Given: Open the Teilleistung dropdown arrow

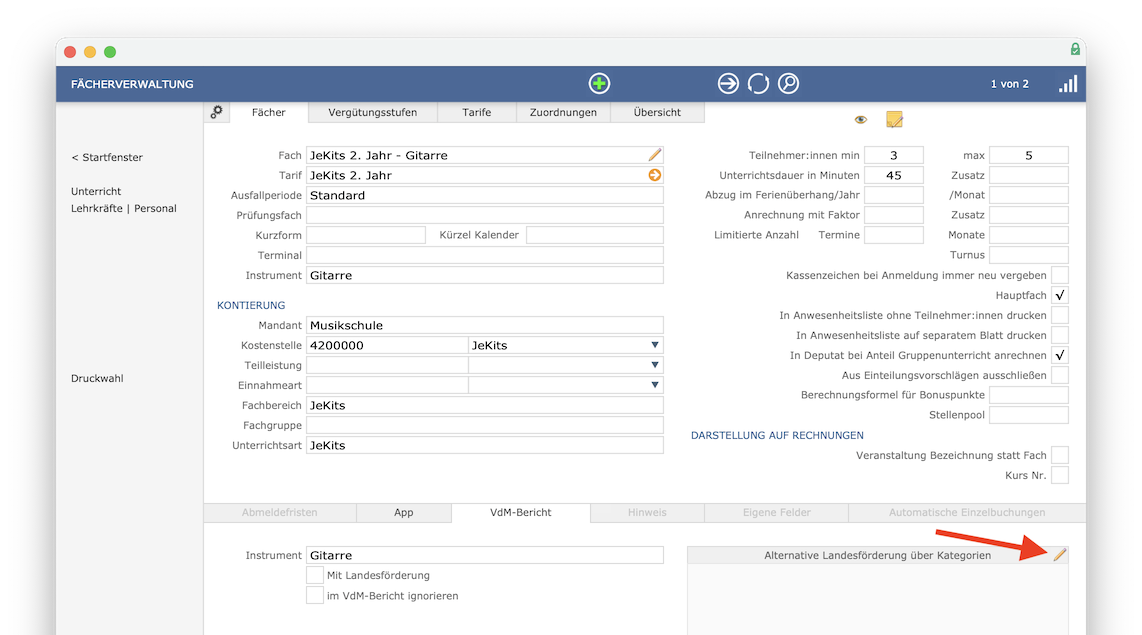Looking at the screenshot, I should [x=655, y=365].
